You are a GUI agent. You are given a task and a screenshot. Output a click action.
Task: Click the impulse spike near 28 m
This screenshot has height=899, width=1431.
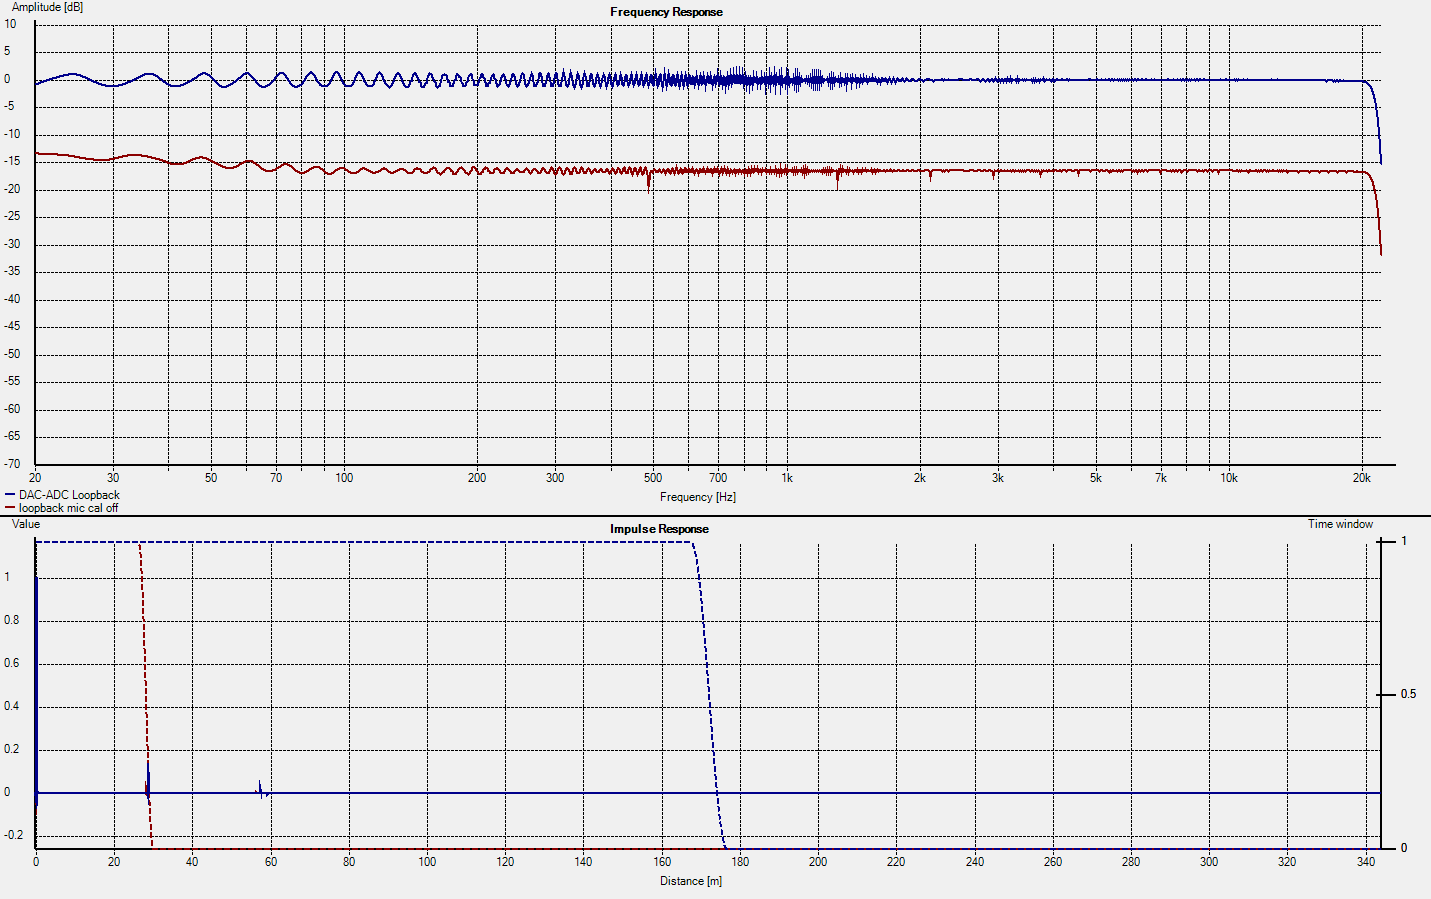pyautogui.click(x=148, y=783)
